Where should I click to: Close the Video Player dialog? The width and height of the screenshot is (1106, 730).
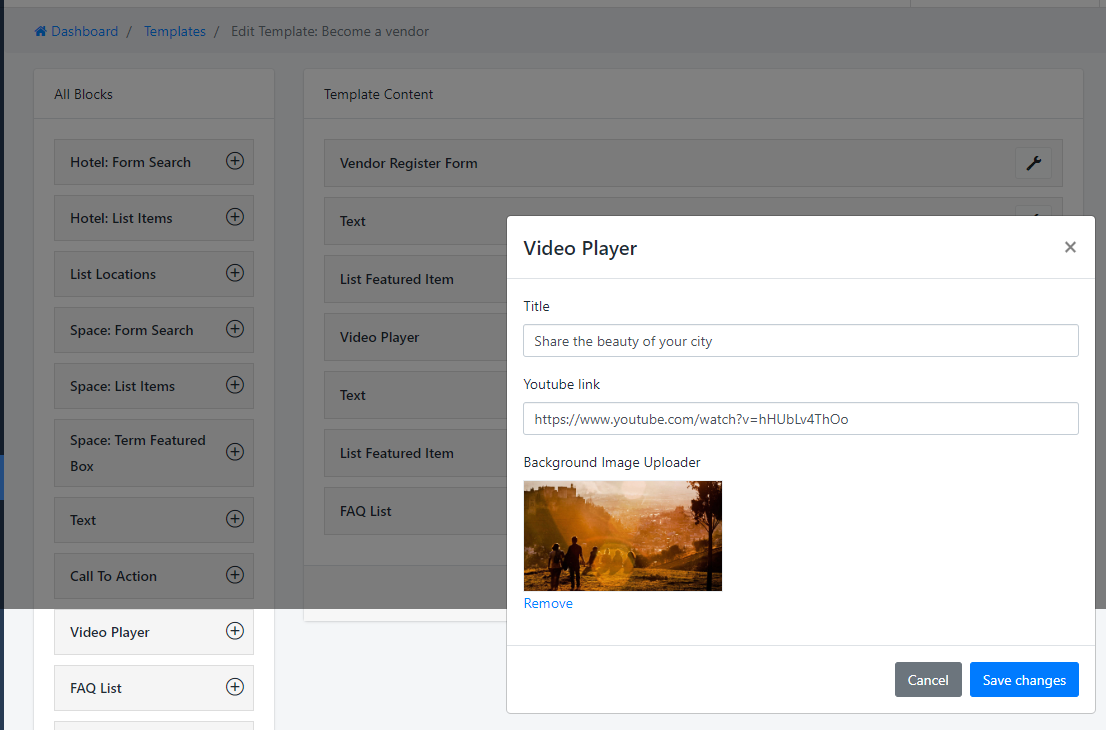[1070, 247]
